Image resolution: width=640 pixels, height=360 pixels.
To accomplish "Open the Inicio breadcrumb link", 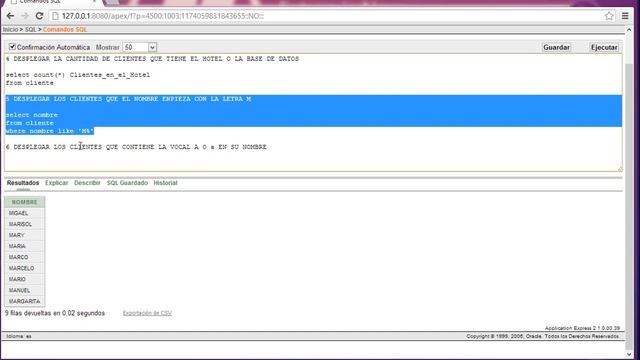I will point(10,29).
